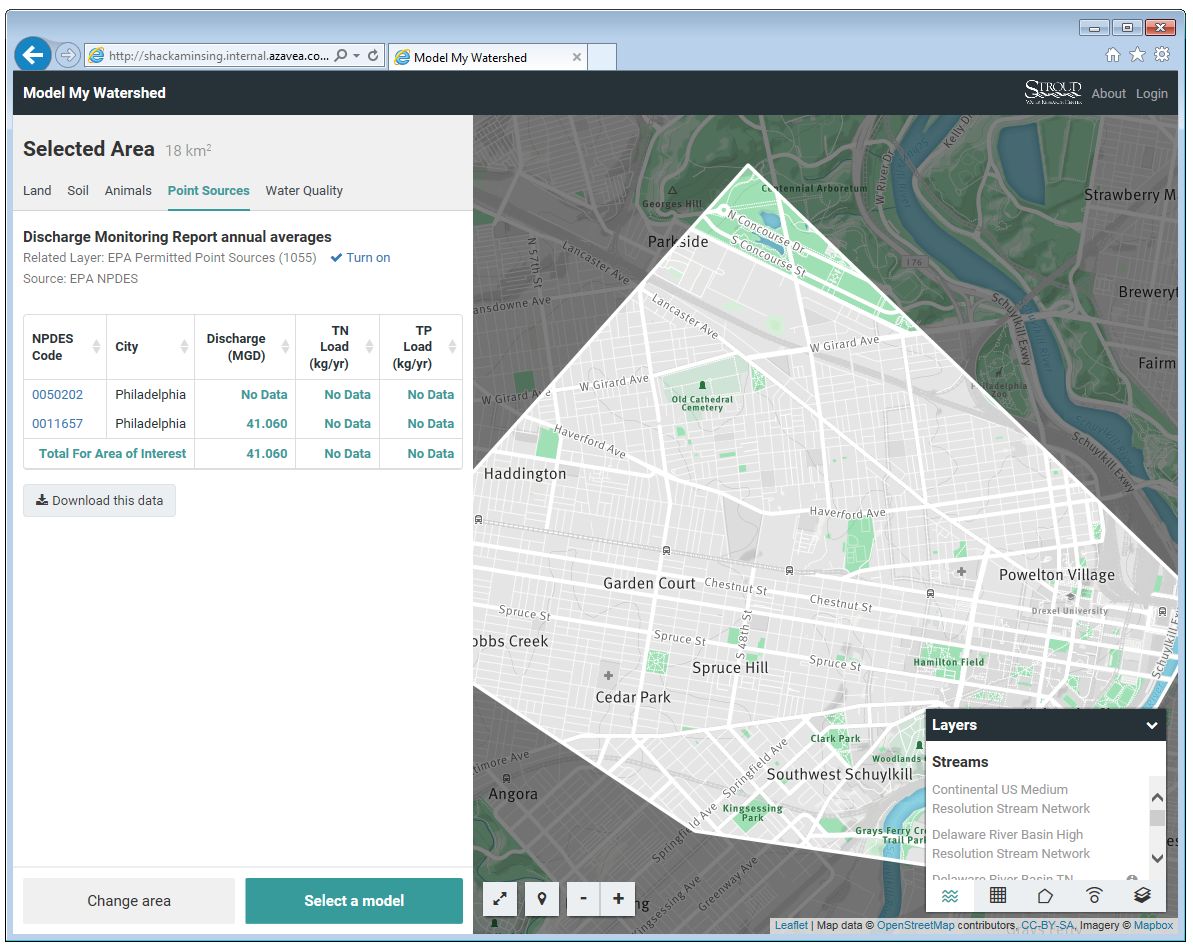This screenshot has height=949, width=1193.
Task: Select the Streams layer category wave icon
Action: click(x=950, y=896)
